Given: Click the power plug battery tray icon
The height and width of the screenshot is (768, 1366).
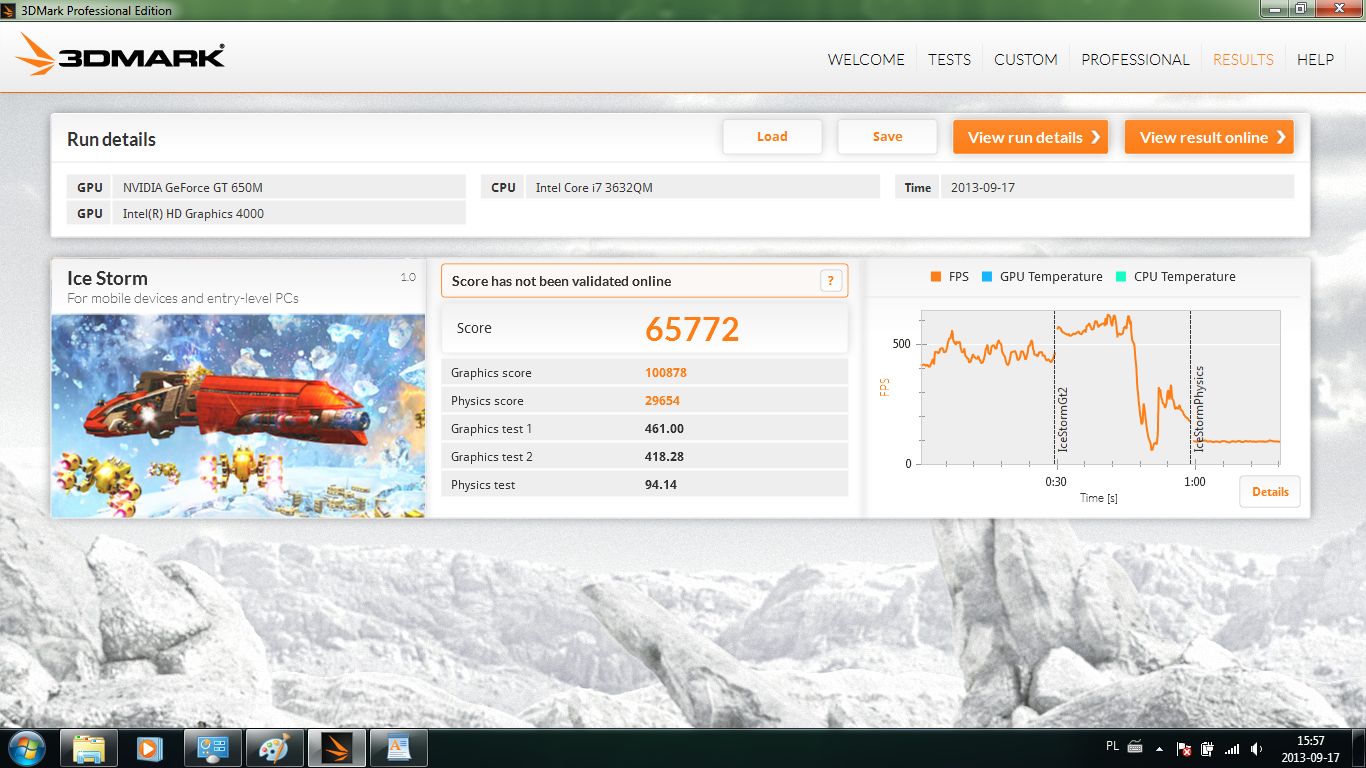Looking at the screenshot, I should [x=1208, y=748].
